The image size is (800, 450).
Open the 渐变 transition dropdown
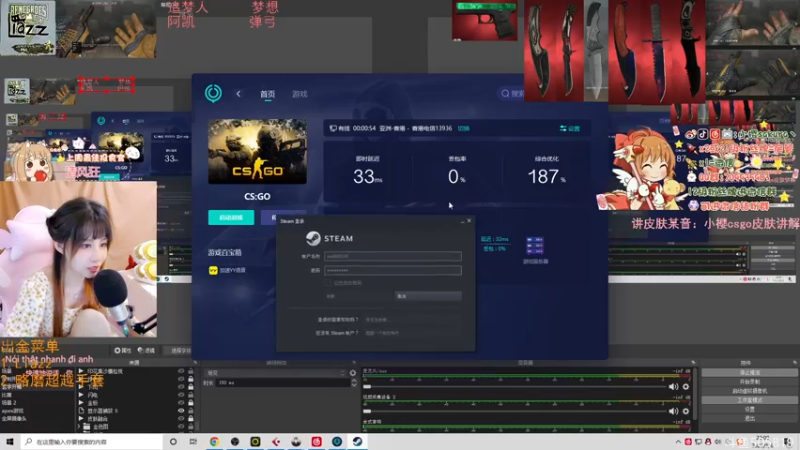coord(275,373)
